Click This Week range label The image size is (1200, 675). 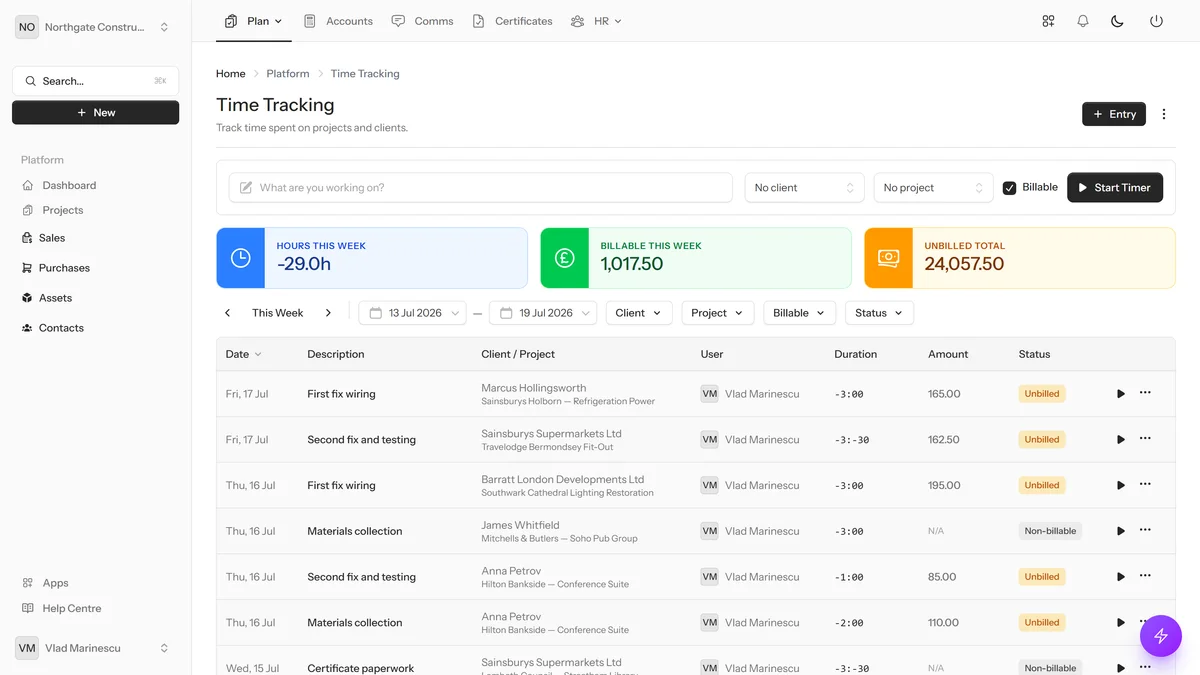(278, 313)
